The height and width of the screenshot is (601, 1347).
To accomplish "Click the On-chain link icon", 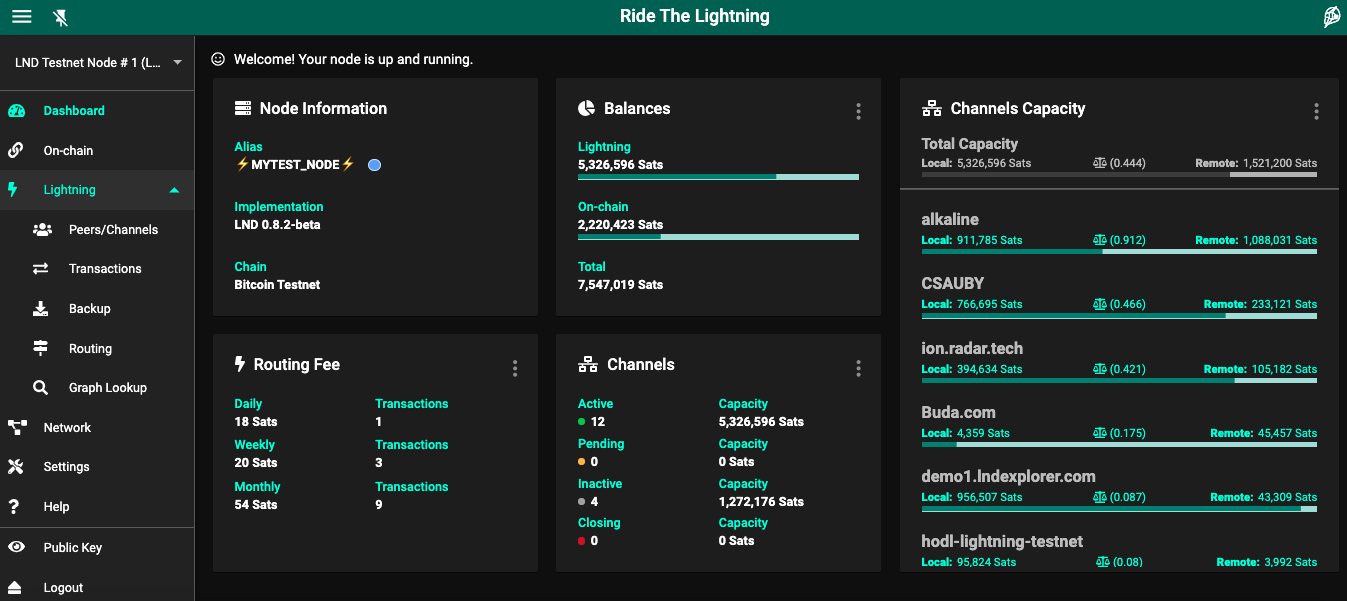I will coord(16,151).
